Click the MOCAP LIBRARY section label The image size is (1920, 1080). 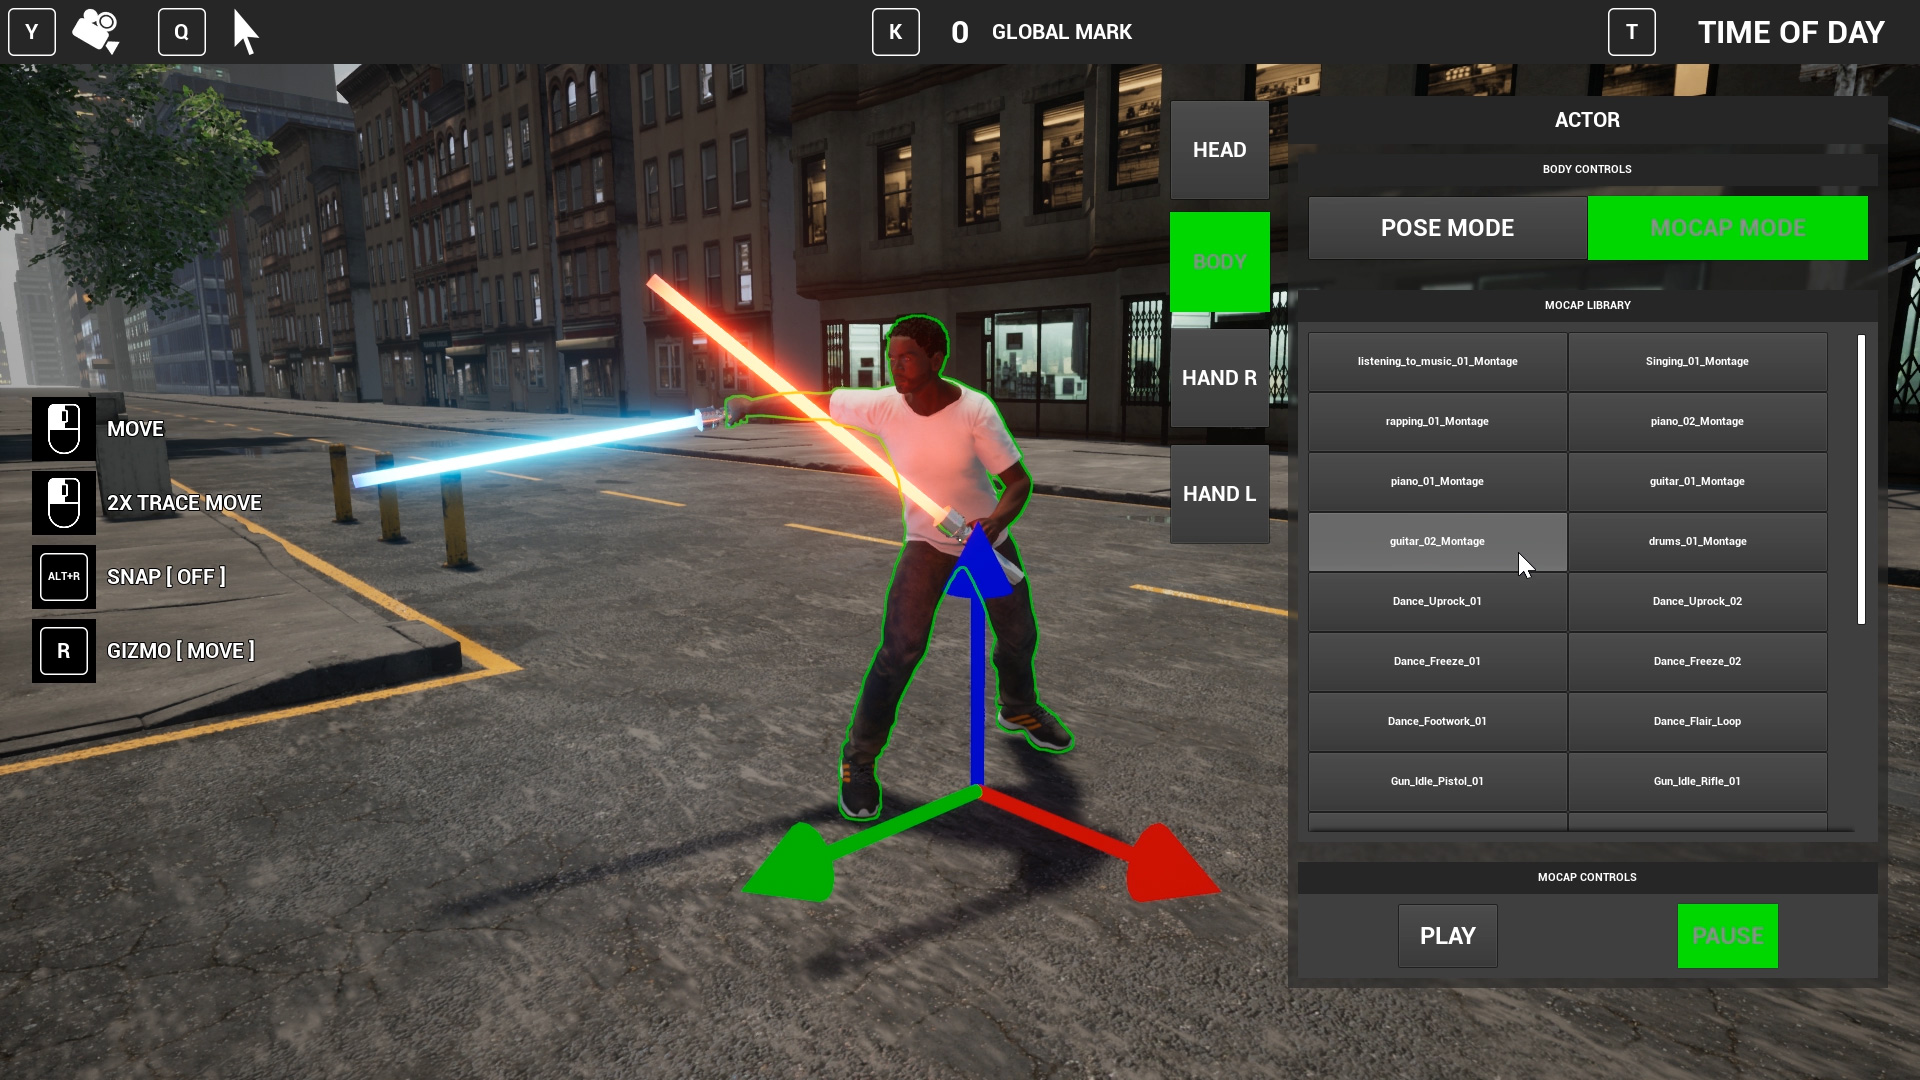(x=1587, y=306)
